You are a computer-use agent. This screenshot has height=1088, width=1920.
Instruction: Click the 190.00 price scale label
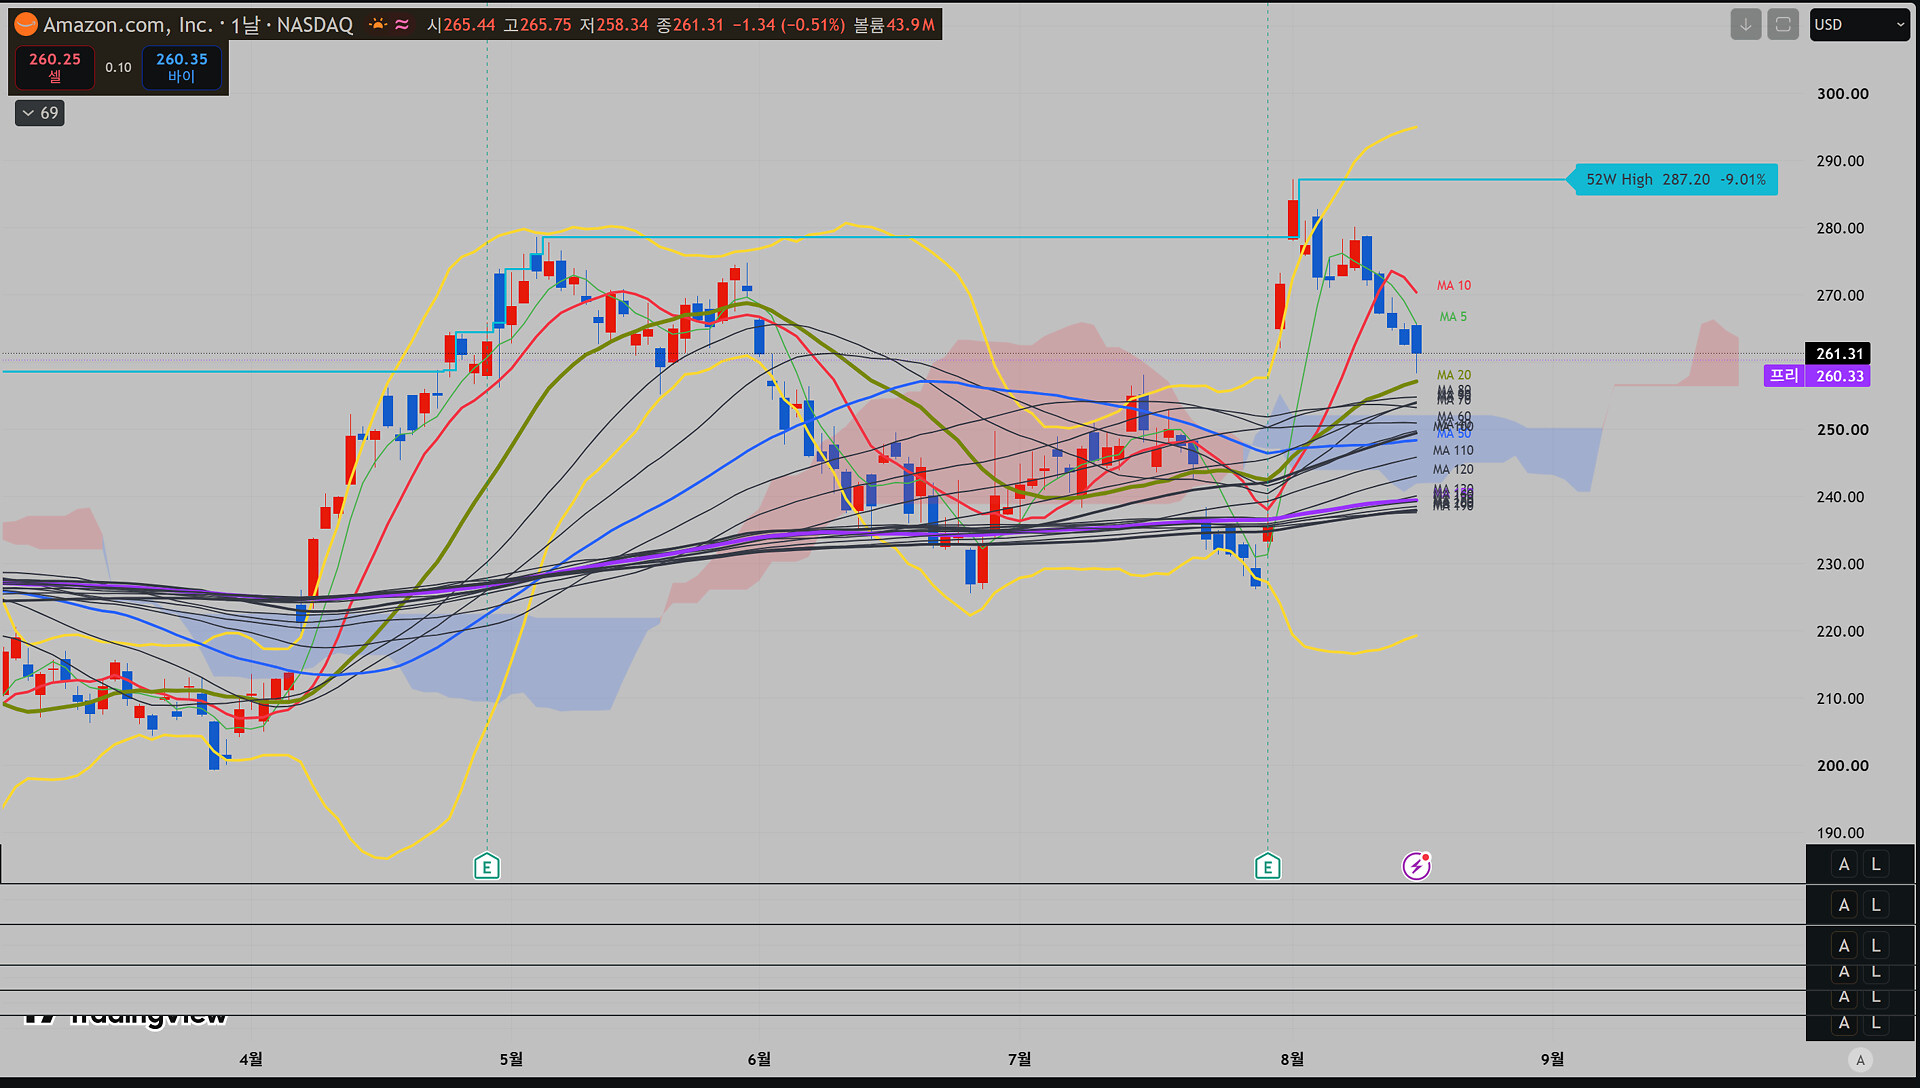tap(1840, 833)
